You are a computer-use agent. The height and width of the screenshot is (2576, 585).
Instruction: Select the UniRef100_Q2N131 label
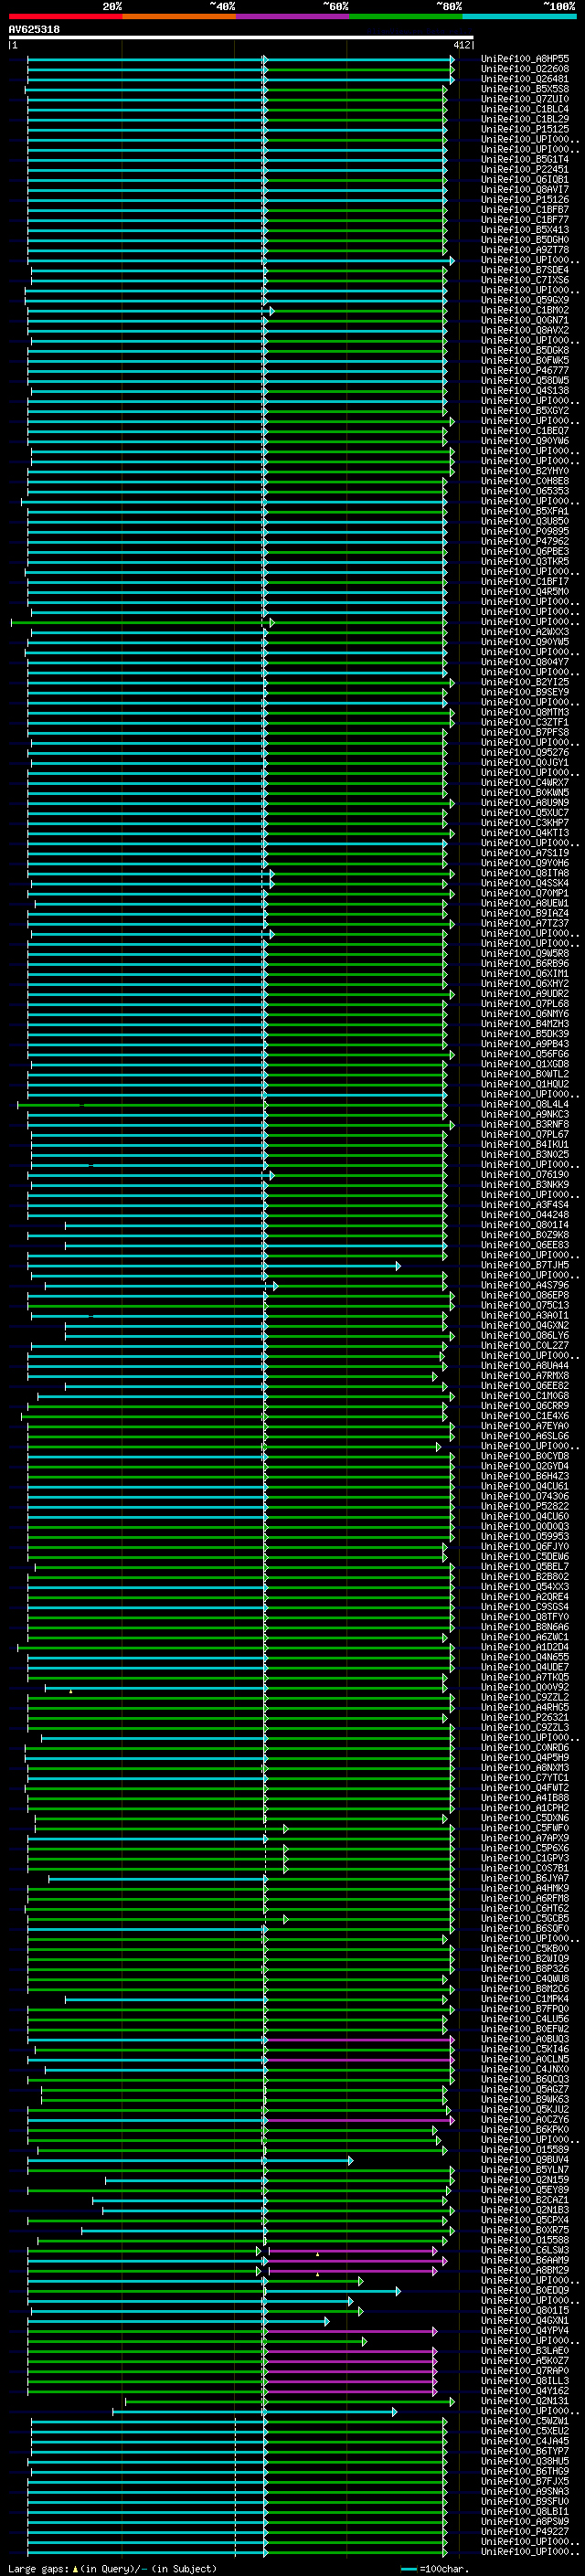pyautogui.click(x=525, y=2400)
